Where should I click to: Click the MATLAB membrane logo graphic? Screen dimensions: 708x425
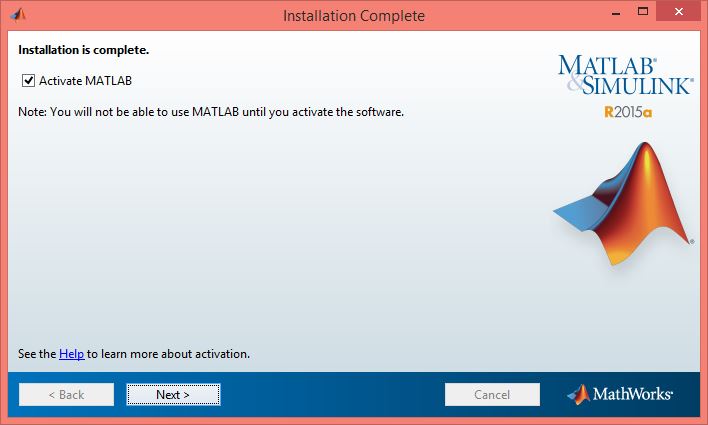[624, 204]
